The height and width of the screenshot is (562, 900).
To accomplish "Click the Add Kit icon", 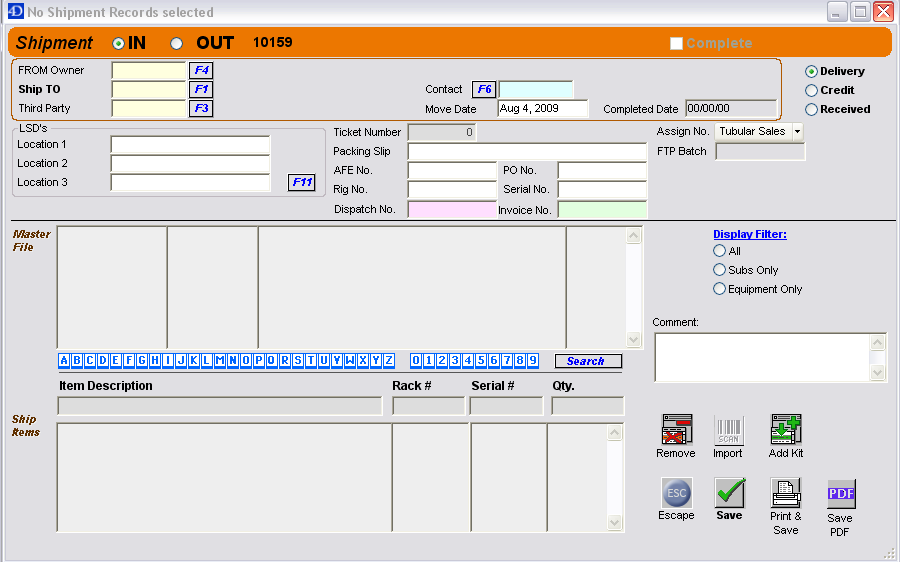I will click(786, 430).
